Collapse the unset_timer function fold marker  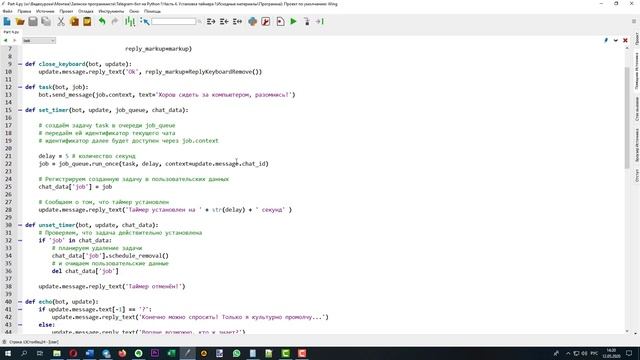[20, 225]
